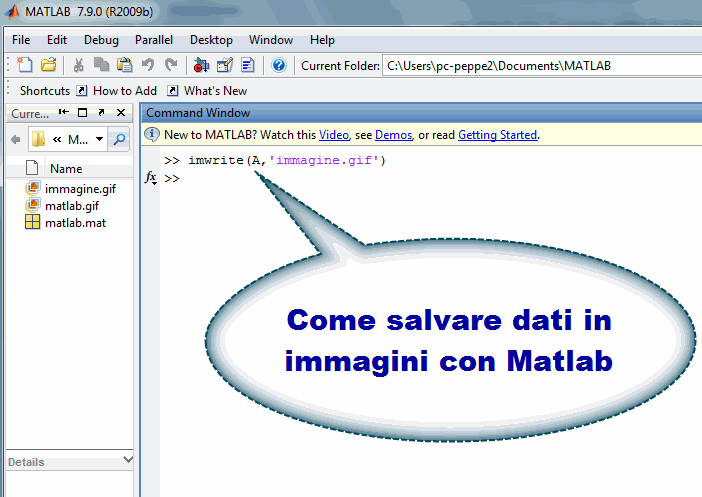Click the matlab.gif file icon
Screen dimensions: 702x497
(32, 205)
